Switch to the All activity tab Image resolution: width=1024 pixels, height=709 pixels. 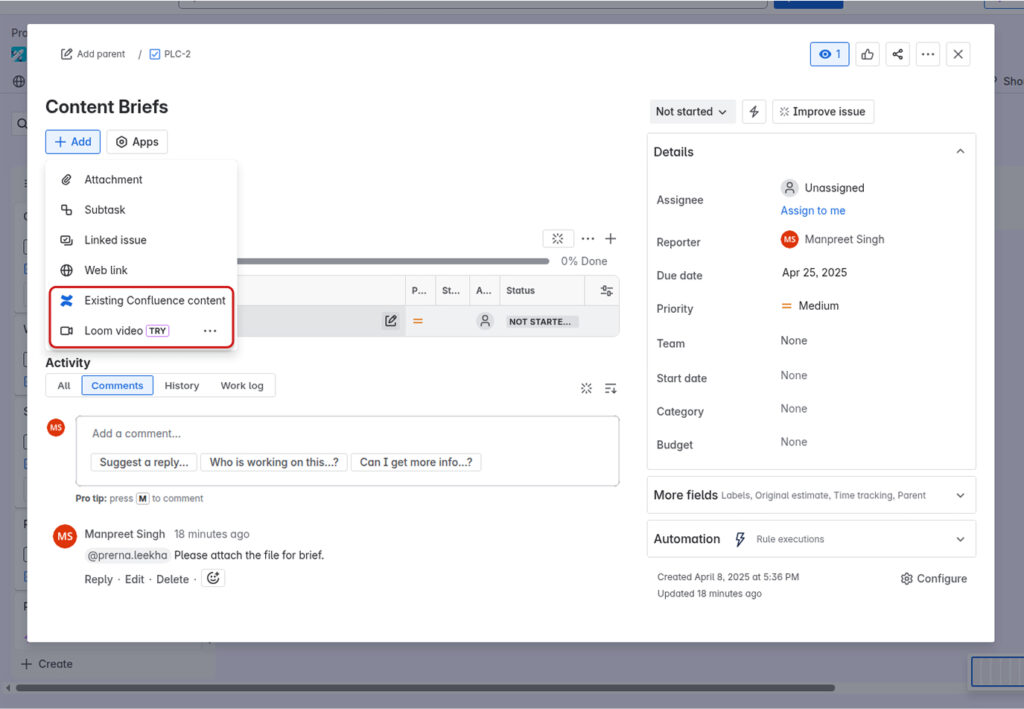64,386
